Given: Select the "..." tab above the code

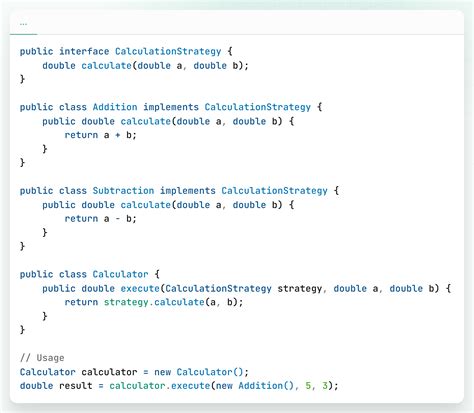Looking at the screenshot, I should 23,24.
